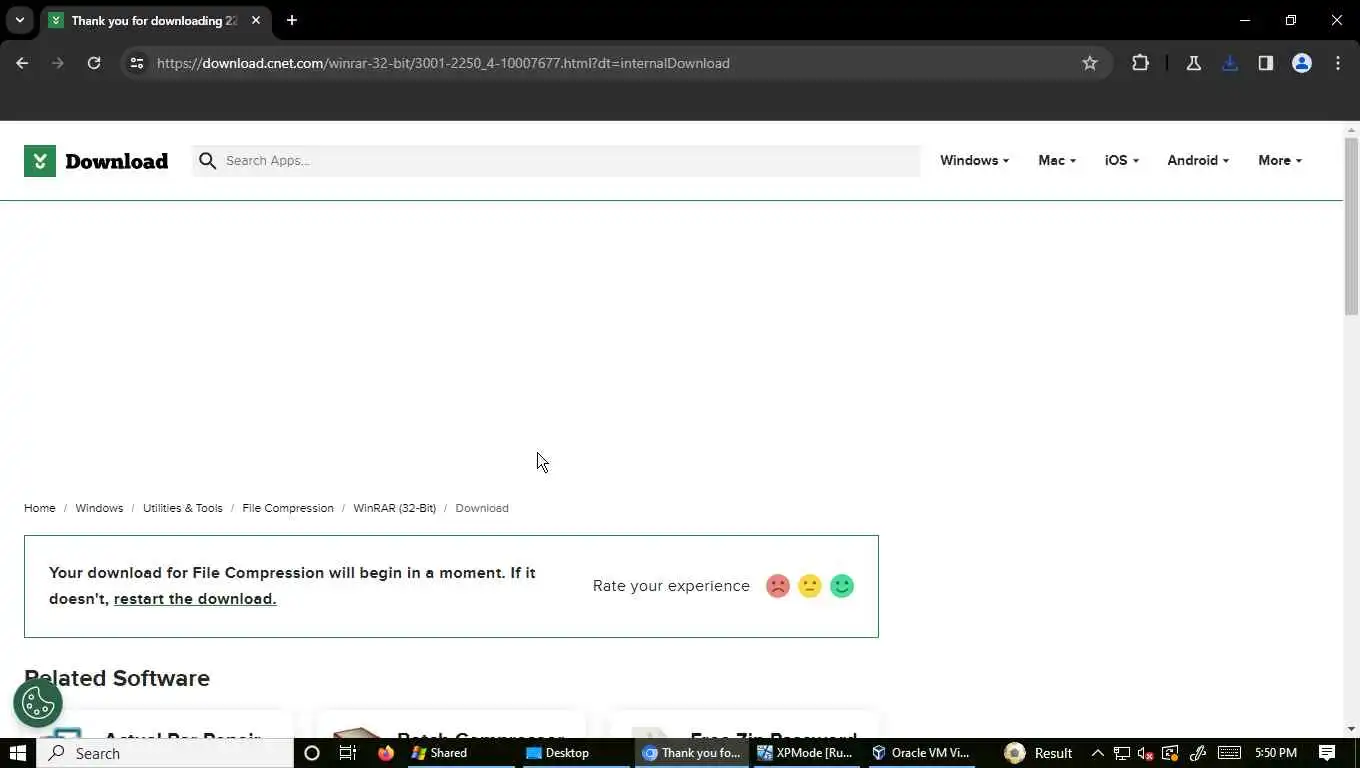
Task: Open the Windows breadcrumb link
Action: (99, 508)
